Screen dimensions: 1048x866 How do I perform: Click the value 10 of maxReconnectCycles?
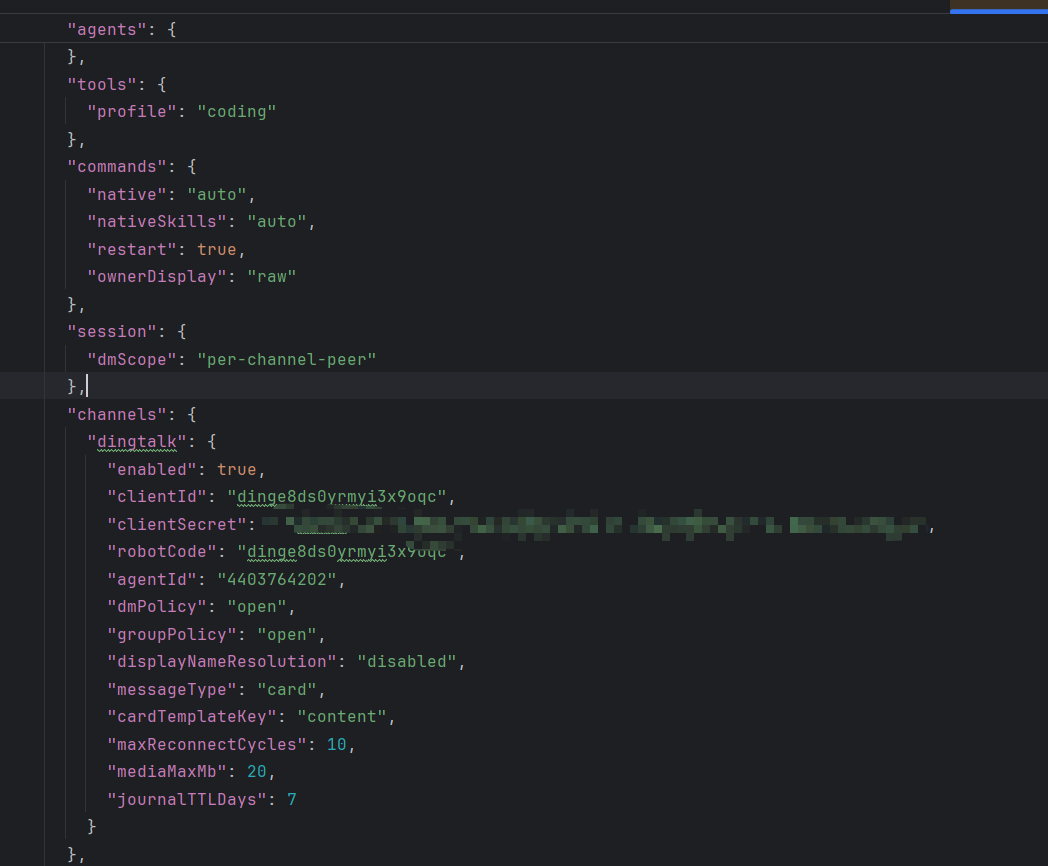[x=337, y=744]
